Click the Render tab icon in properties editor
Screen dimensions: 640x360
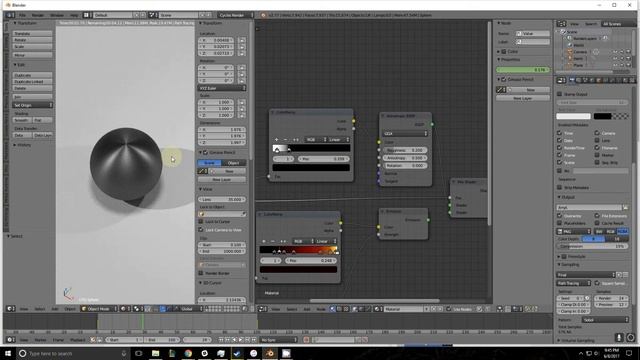pyautogui.click(x=572, y=80)
